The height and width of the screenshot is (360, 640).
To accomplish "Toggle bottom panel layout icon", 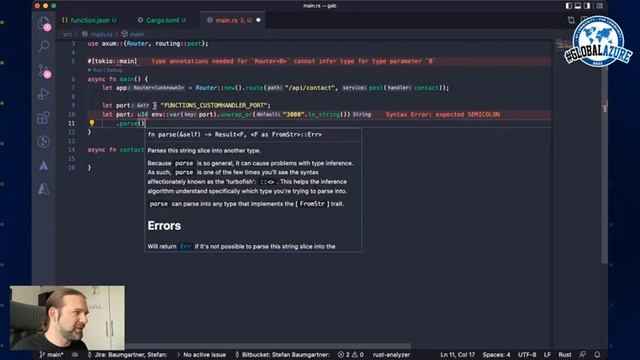I will coord(578,6).
